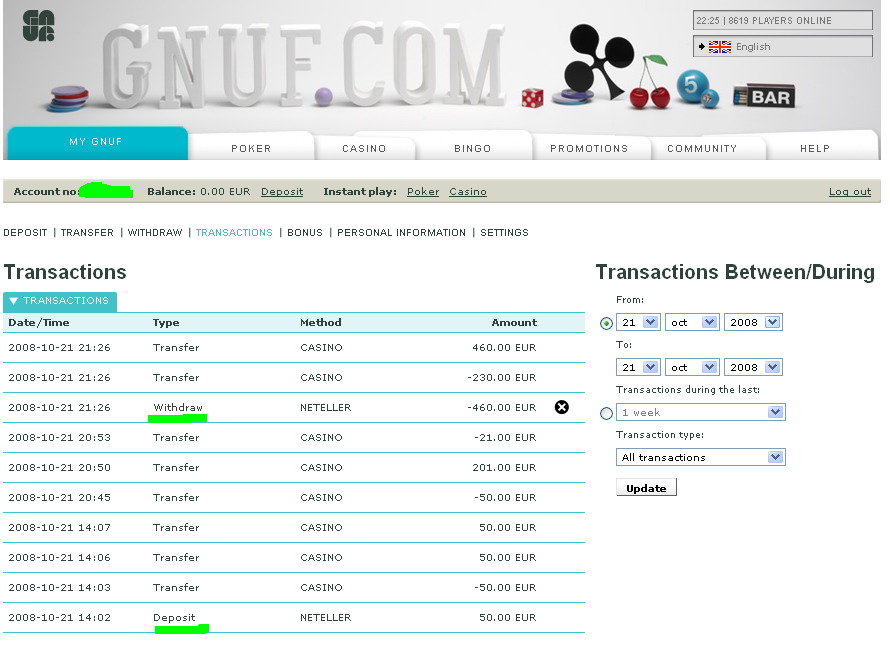The width and height of the screenshot is (890, 656).
Task: Open the CASINO tab
Action: pyautogui.click(x=364, y=148)
